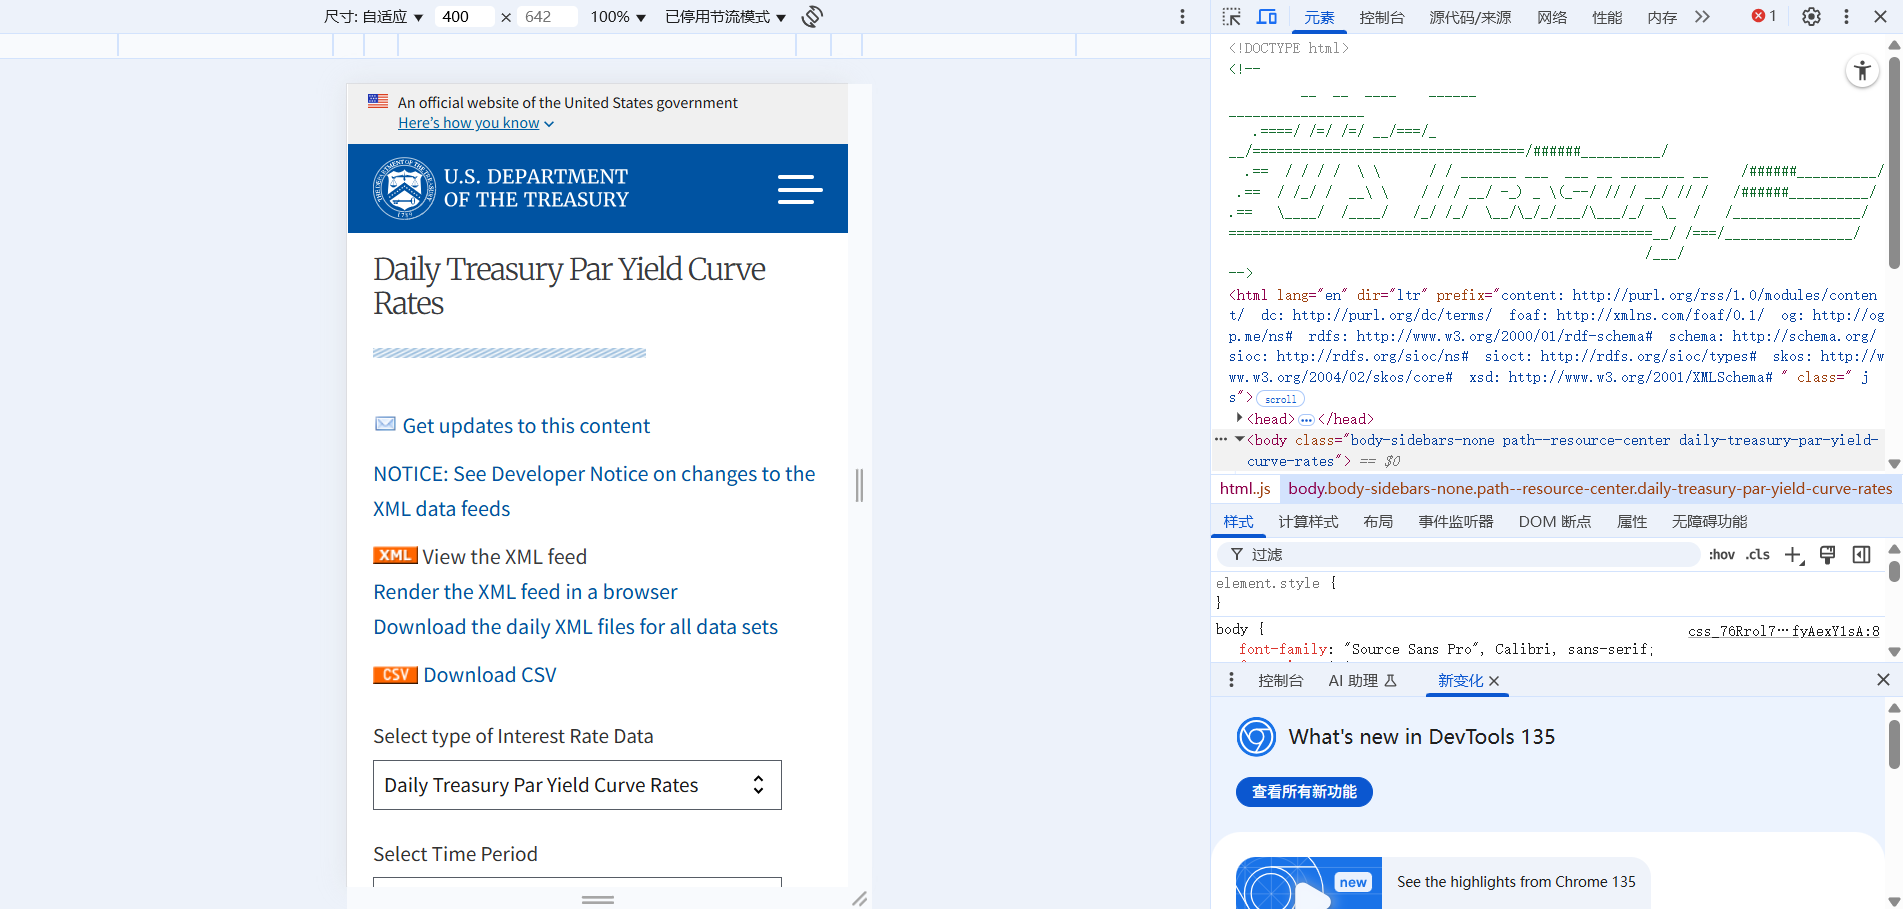Viewport: 1903px width, 909px height.
Task: Click Download the daily XML files link
Action: pyautogui.click(x=575, y=627)
